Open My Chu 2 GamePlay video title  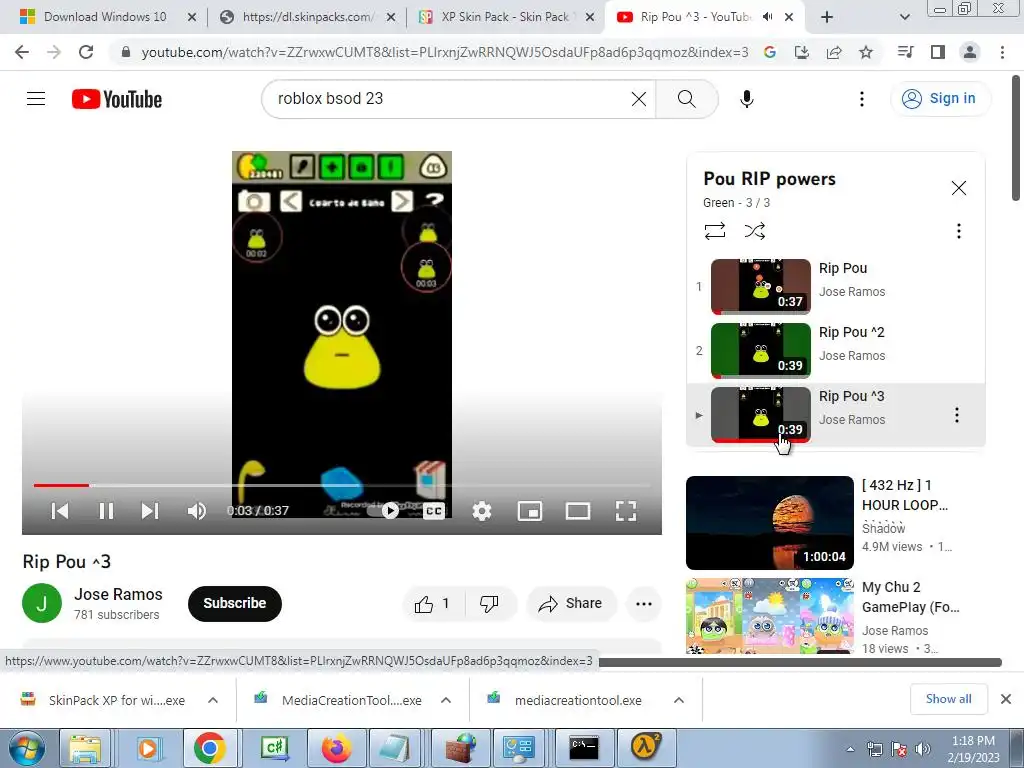click(910, 597)
